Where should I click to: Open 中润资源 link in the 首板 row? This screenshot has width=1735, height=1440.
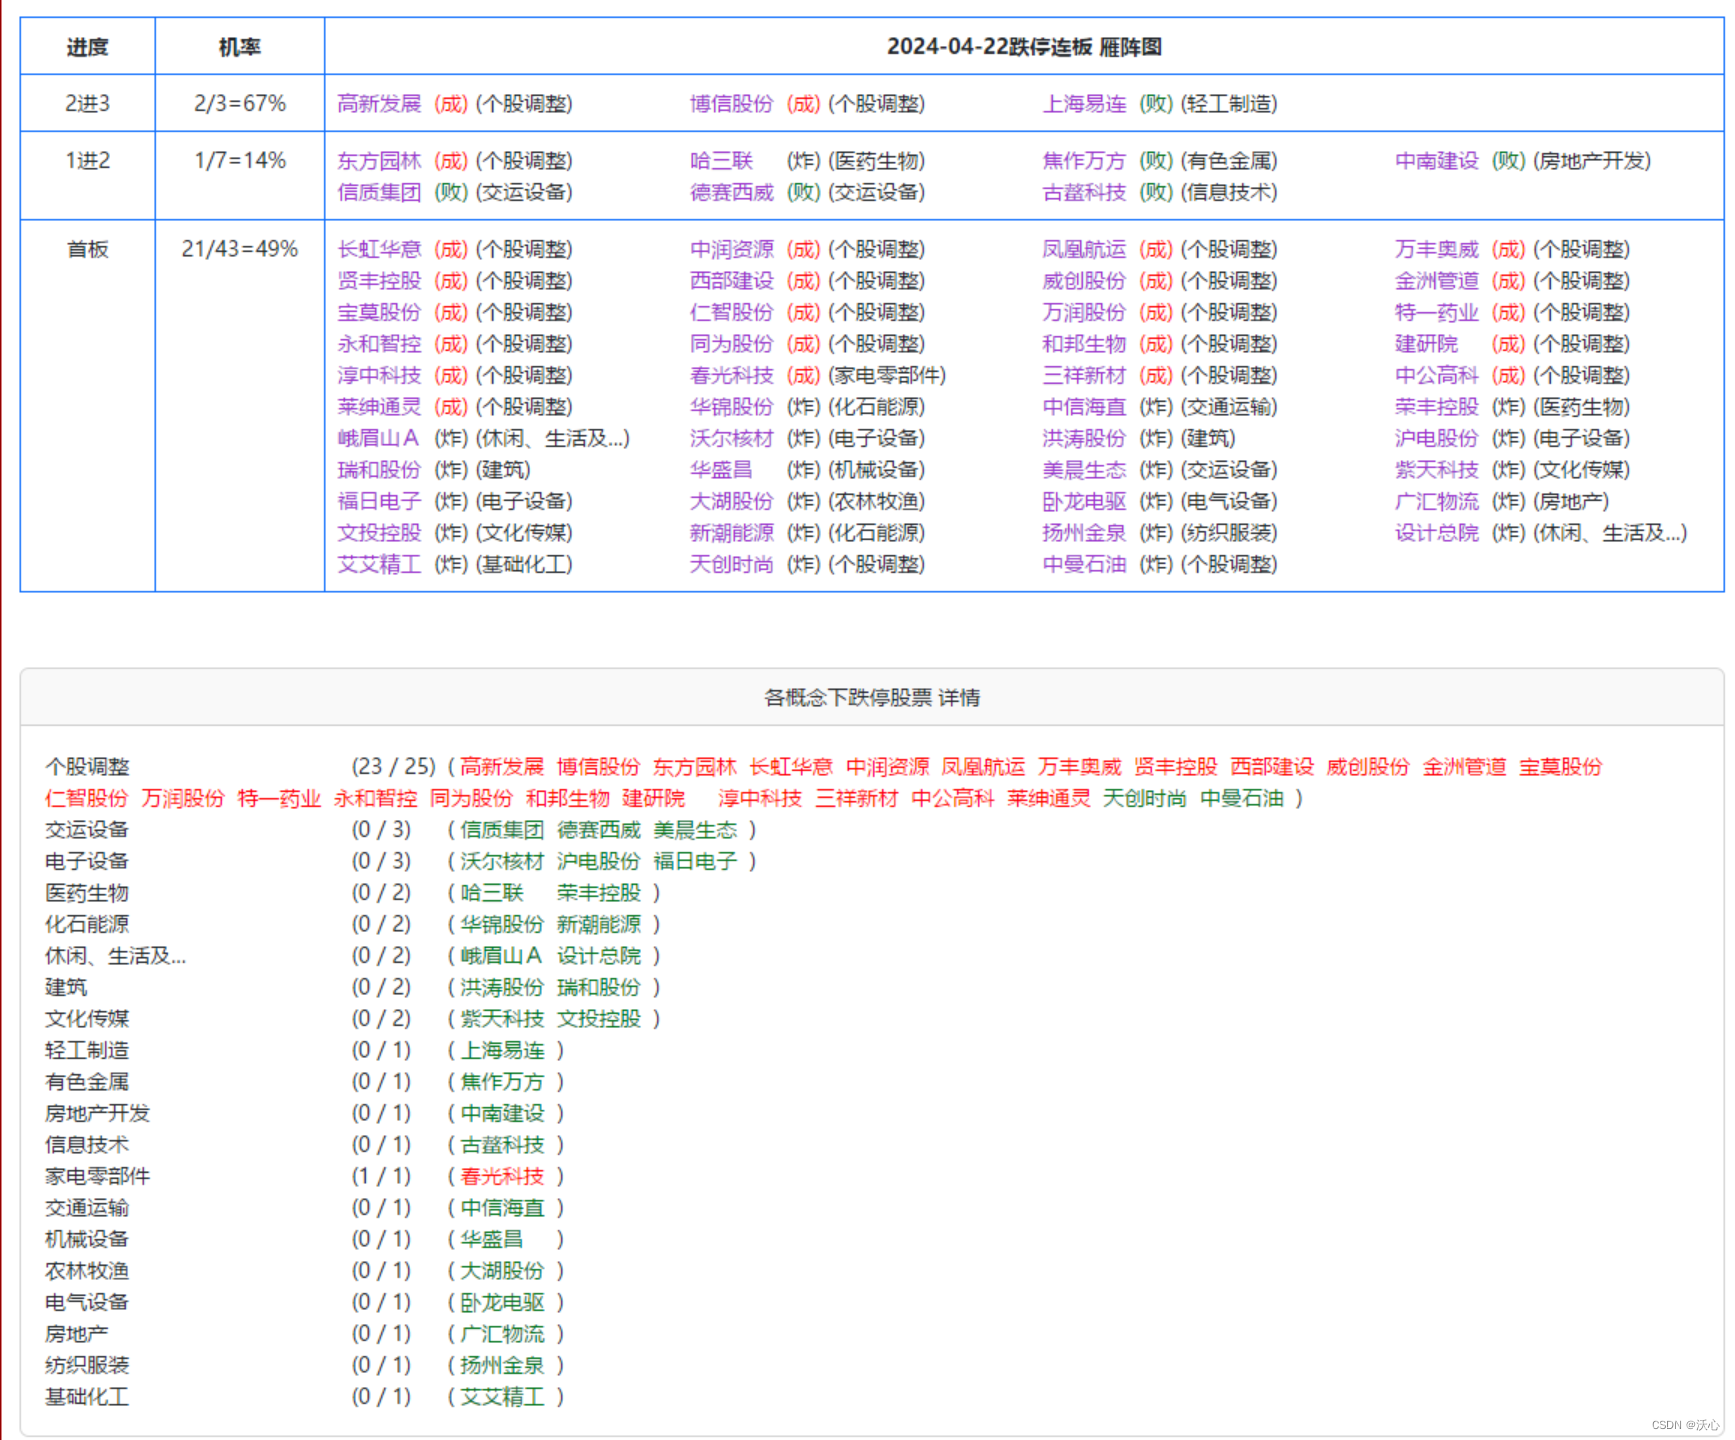pos(731,250)
